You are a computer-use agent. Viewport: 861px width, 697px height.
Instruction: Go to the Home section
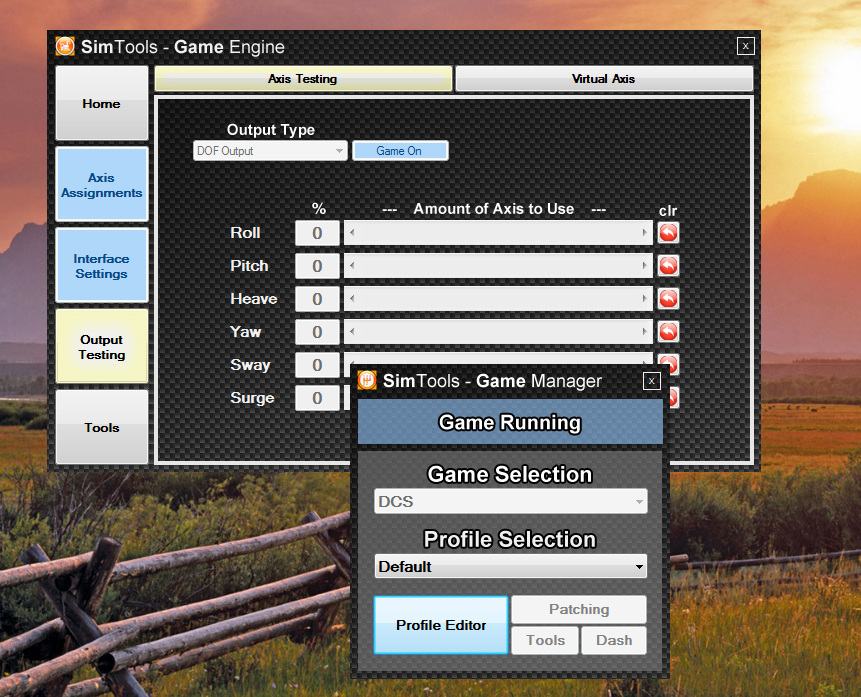click(102, 103)
